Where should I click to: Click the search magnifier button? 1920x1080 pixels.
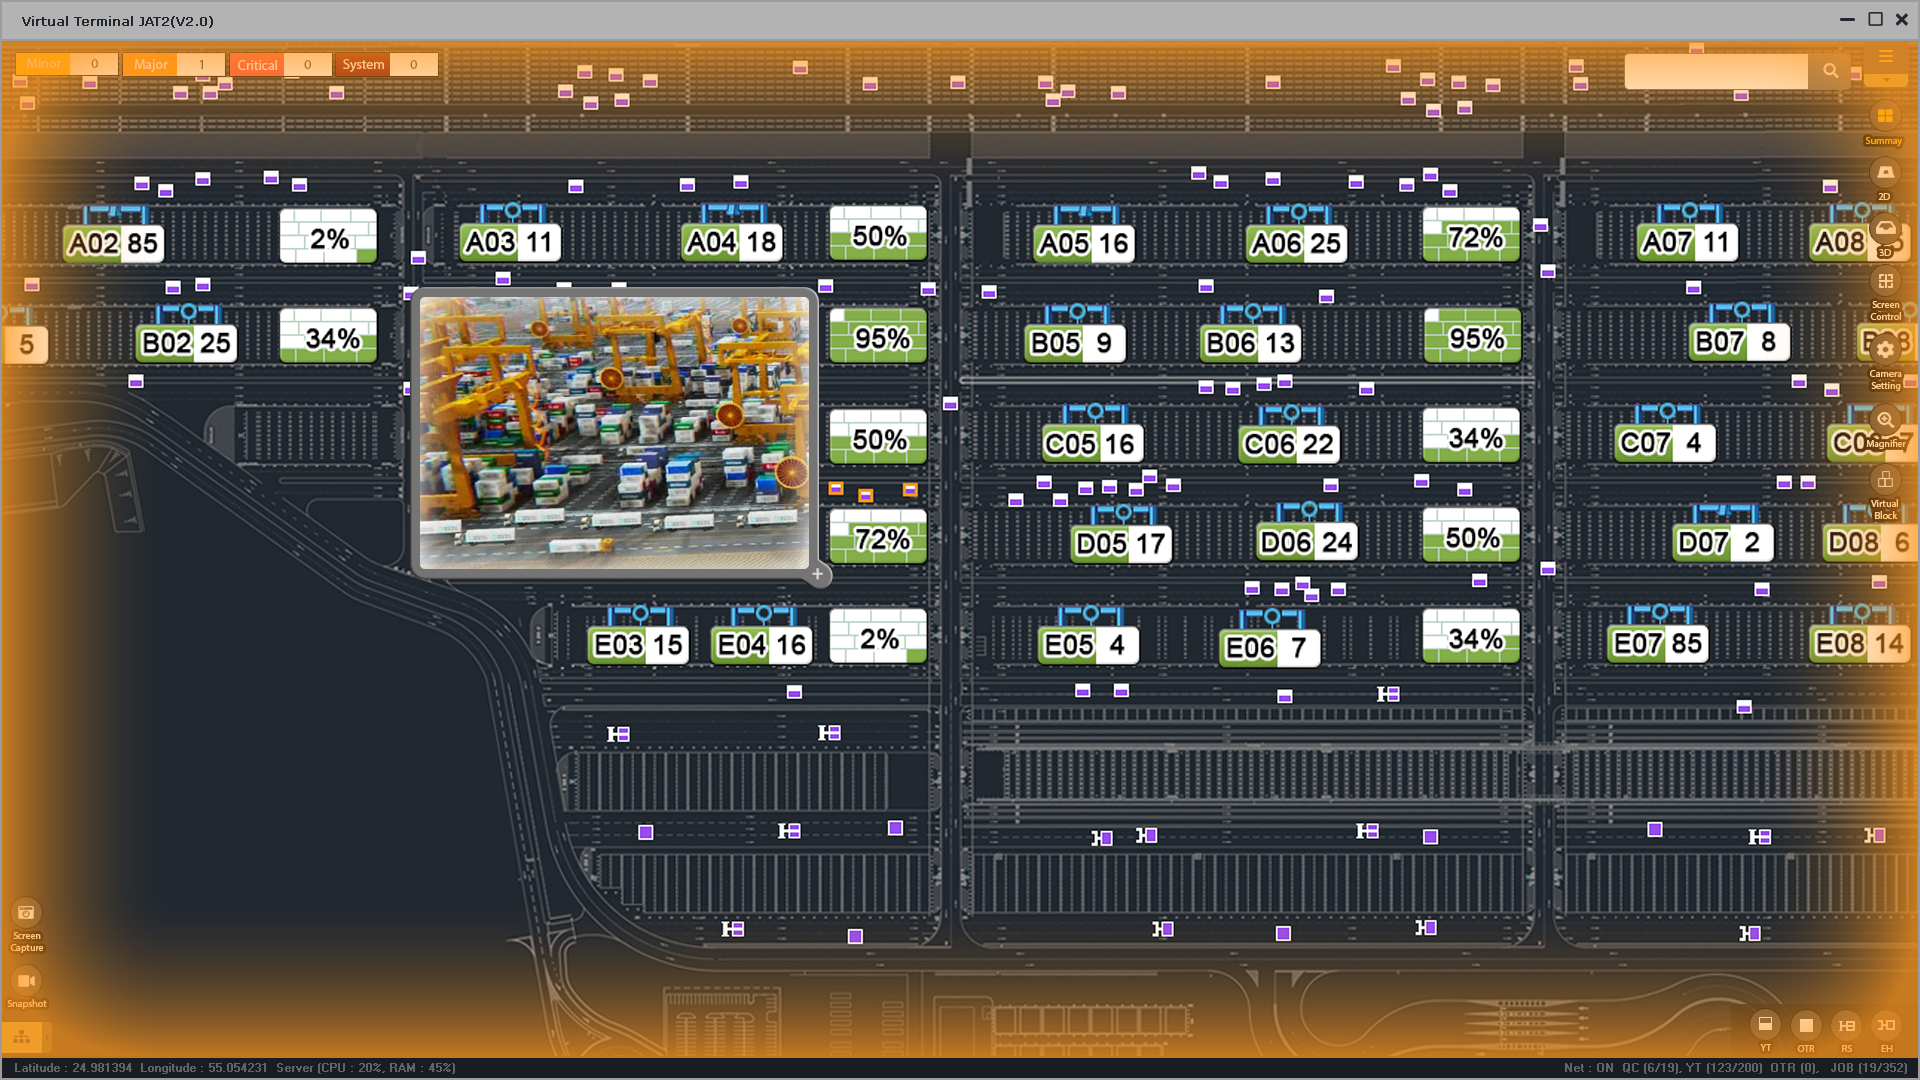pyautogui.click(x=1830, y=71)
